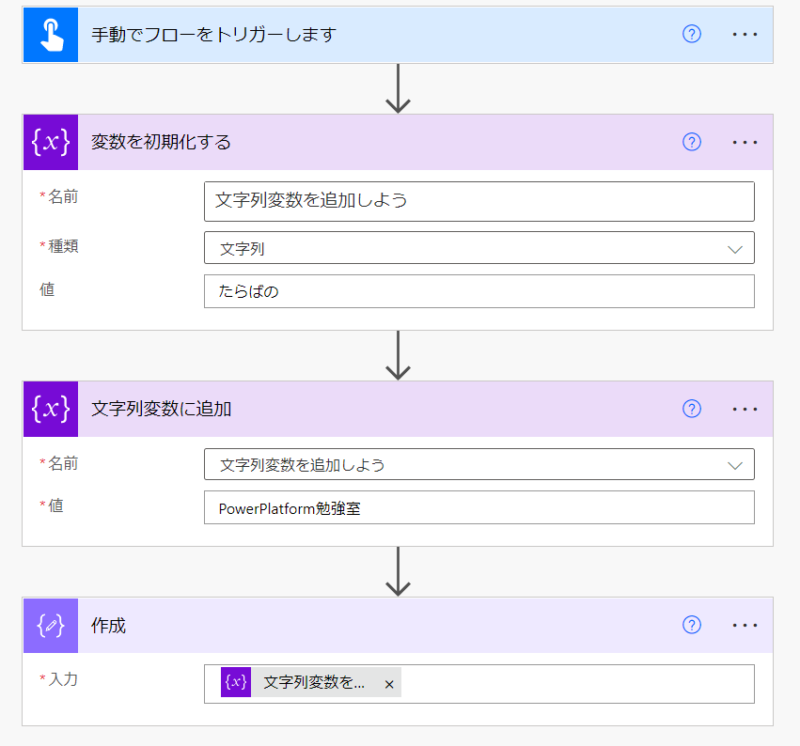Click the value field containing たらばの

(x=478, y=292)
